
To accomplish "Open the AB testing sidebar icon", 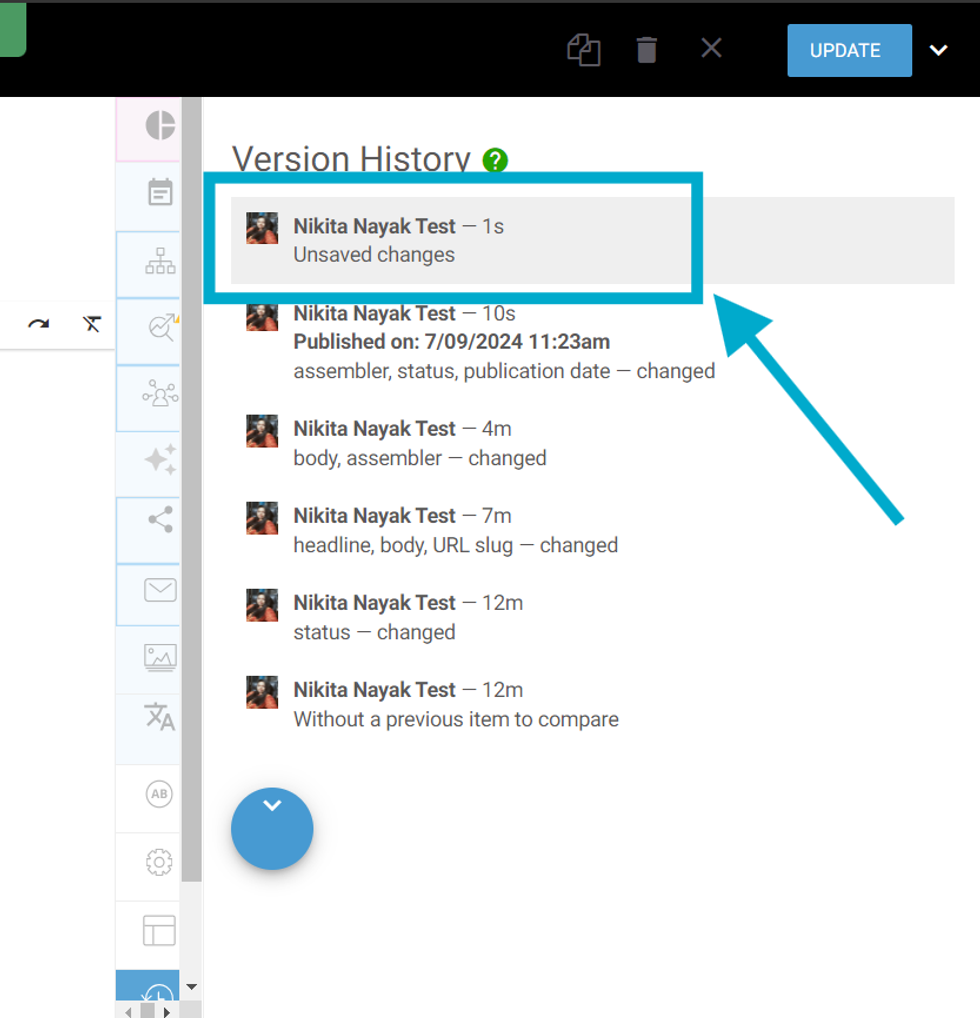I will coord(159,794).
